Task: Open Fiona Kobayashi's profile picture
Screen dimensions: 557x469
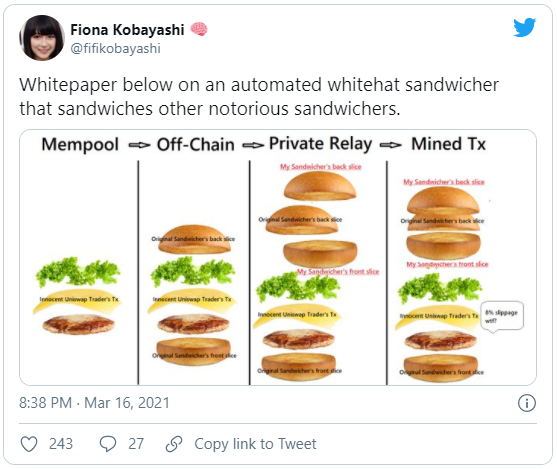Action: tap(42, 38)
